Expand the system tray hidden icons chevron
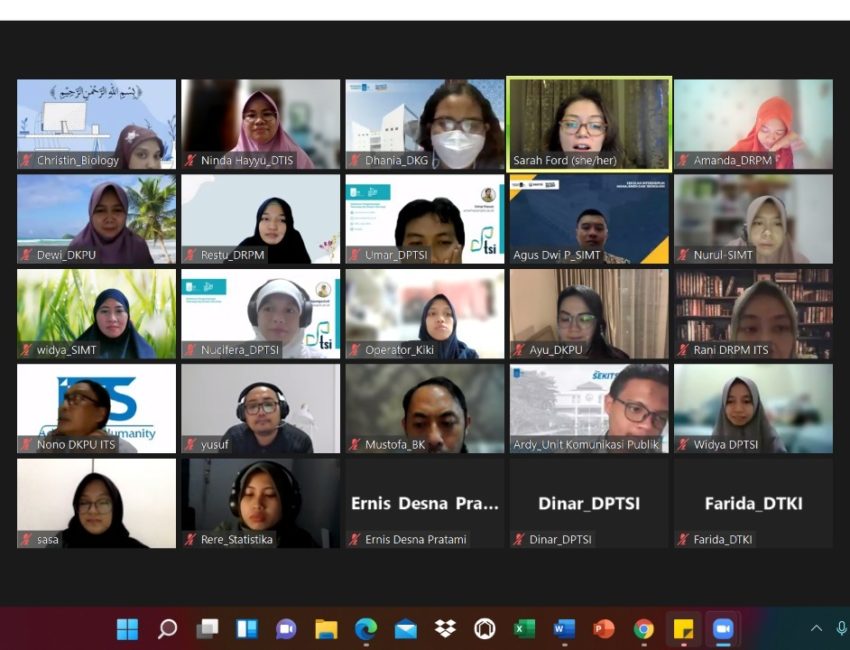Screen dimensions: 850x650 point(816,629)
